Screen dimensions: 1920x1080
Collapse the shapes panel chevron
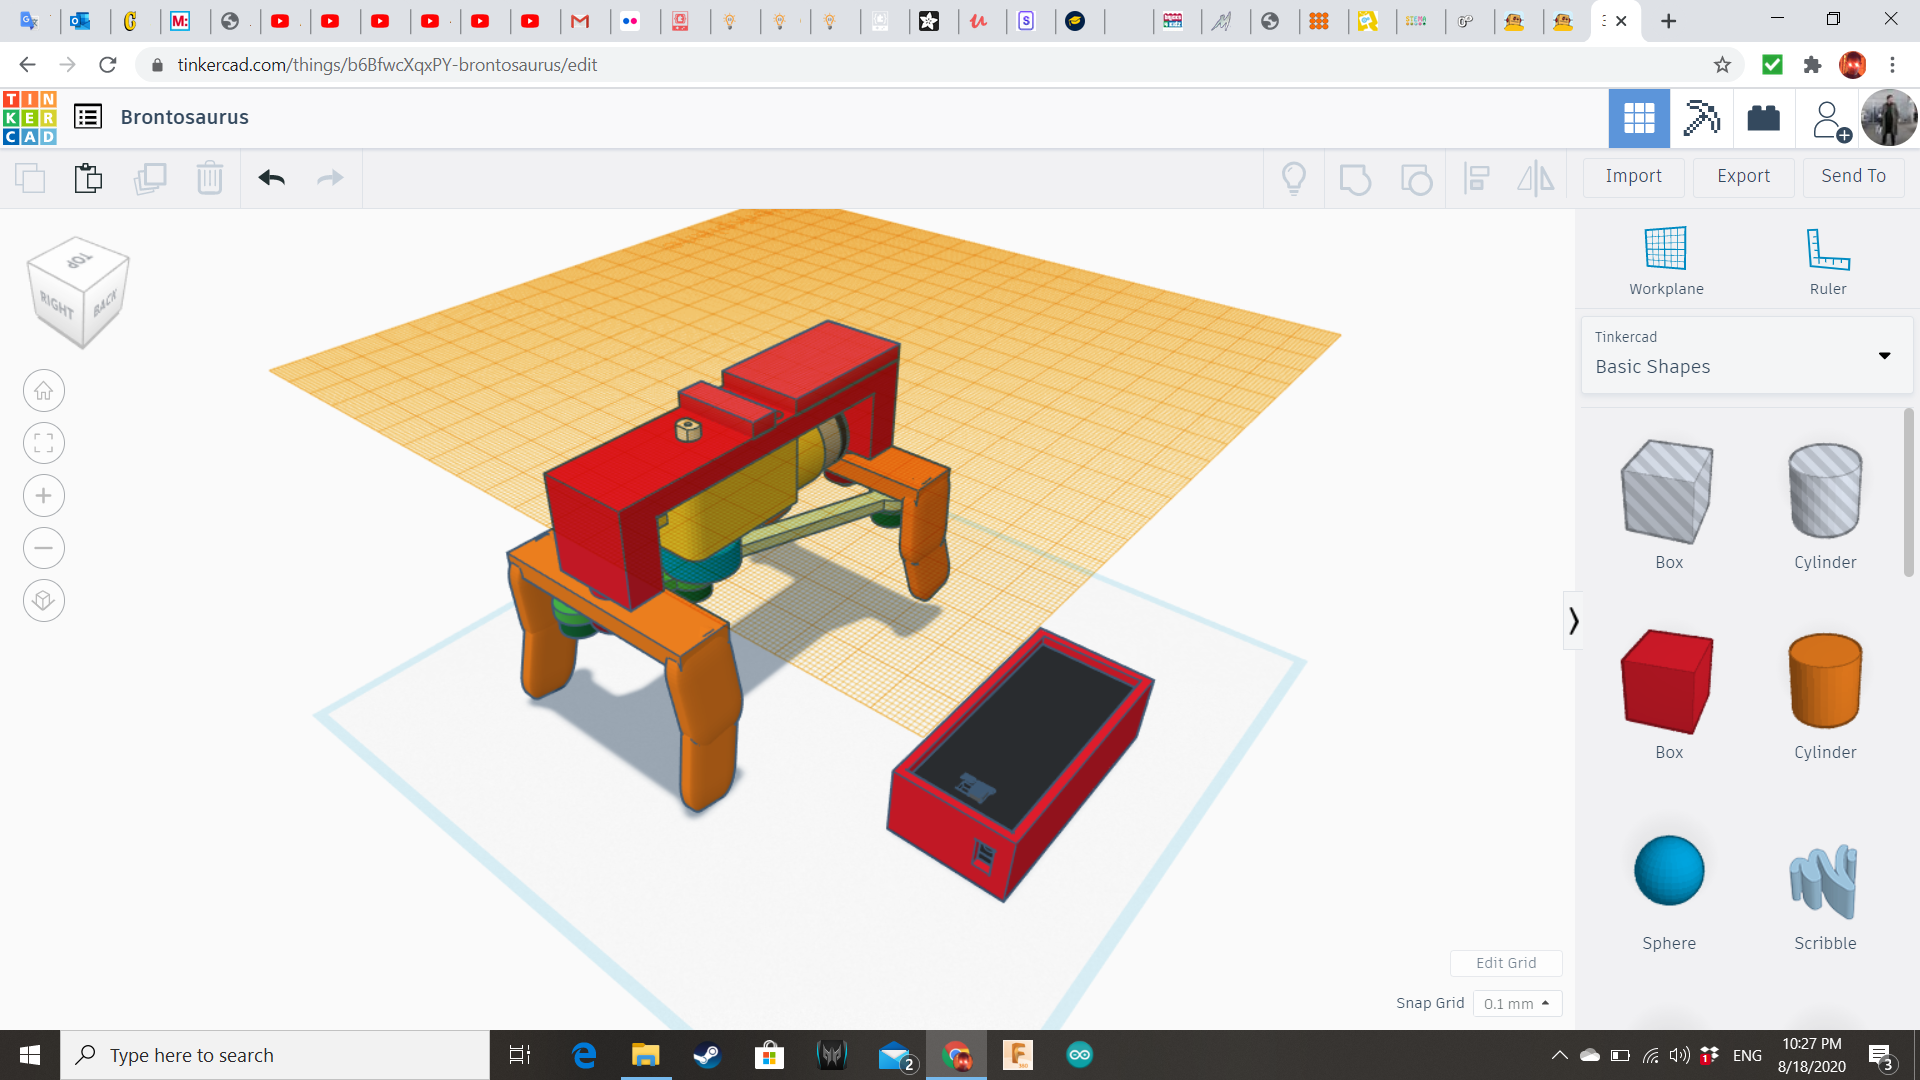(x=1573, y=621)
